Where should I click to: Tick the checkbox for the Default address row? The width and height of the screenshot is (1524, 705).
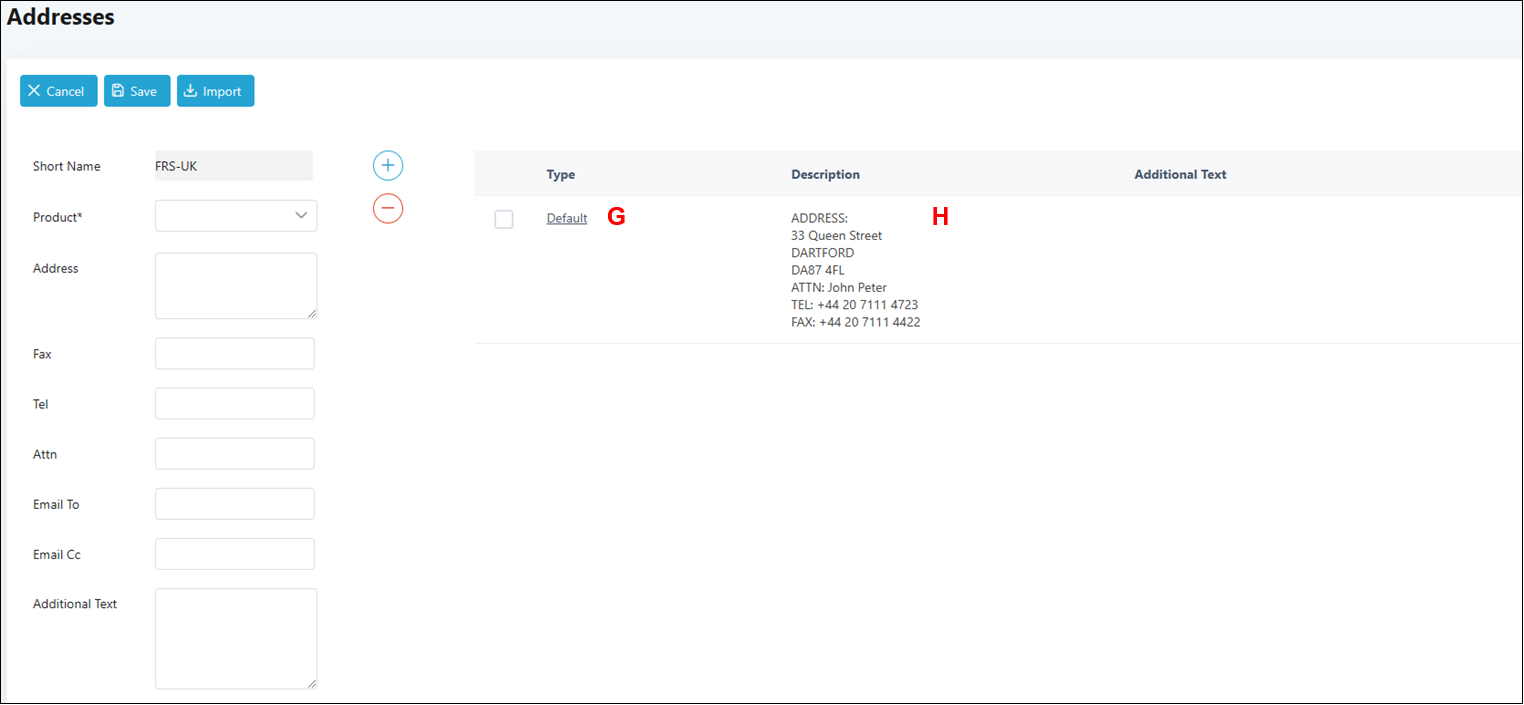pos(504,219)
